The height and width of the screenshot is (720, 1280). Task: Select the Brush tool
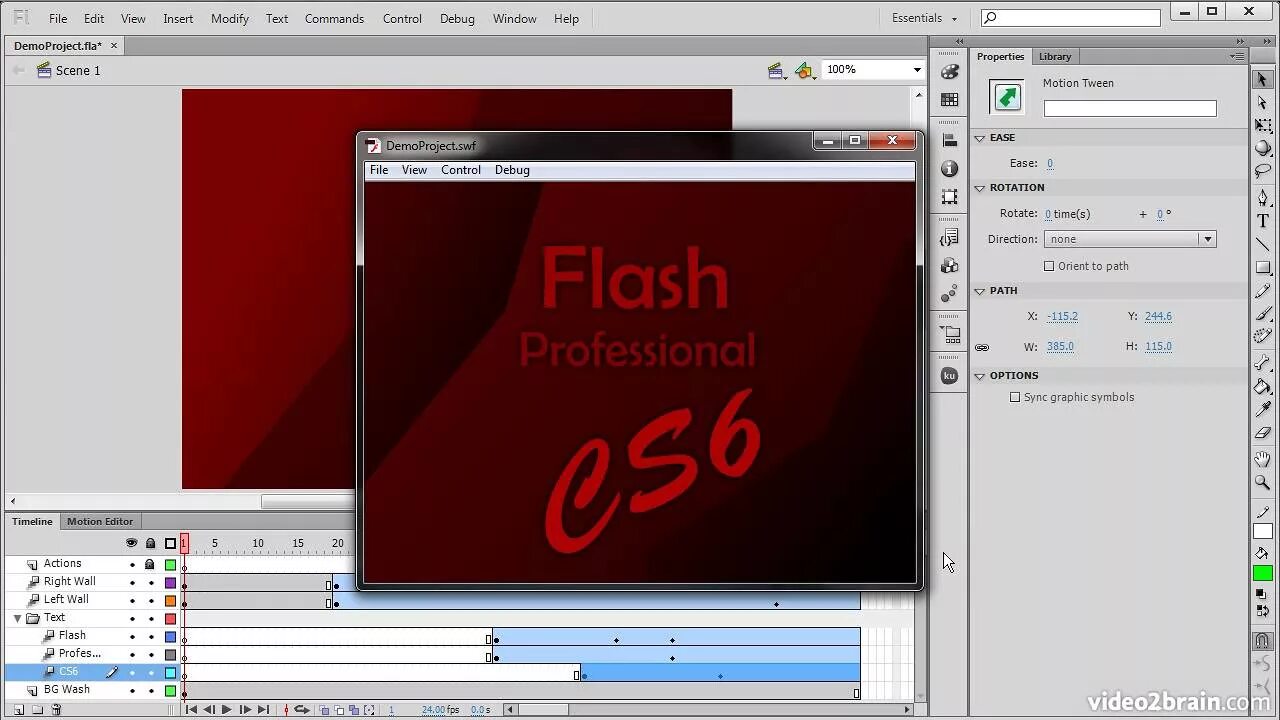coord(1262,314)
